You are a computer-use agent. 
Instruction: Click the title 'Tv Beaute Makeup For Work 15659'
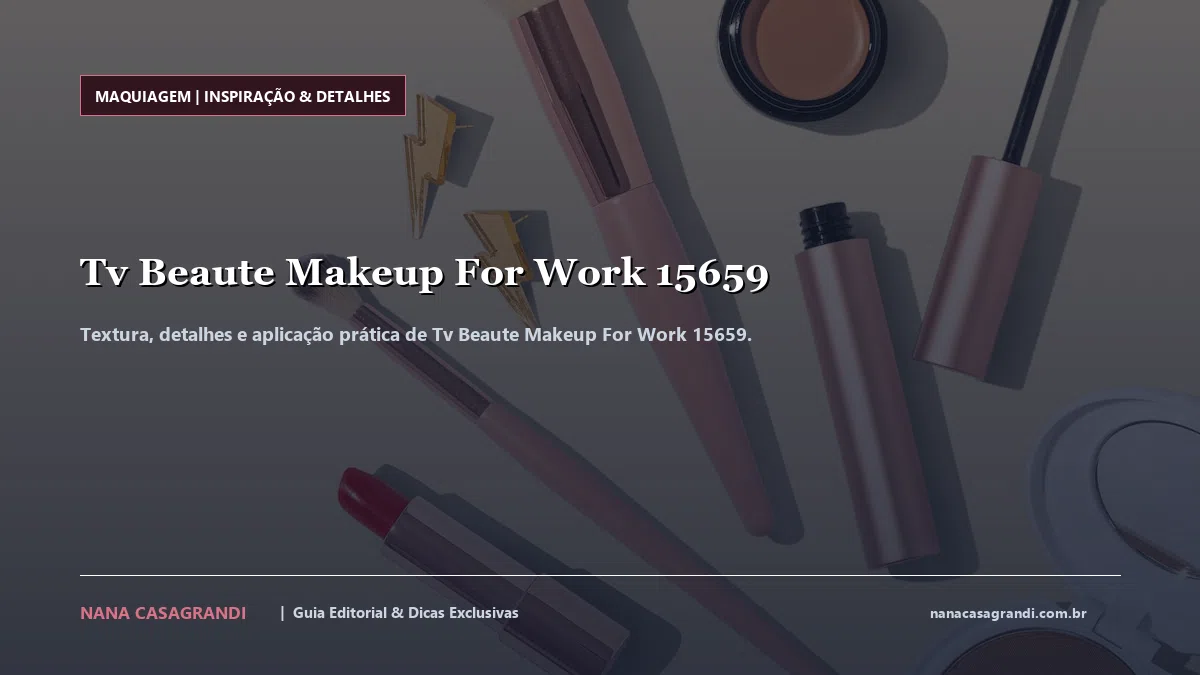(424, 272)
